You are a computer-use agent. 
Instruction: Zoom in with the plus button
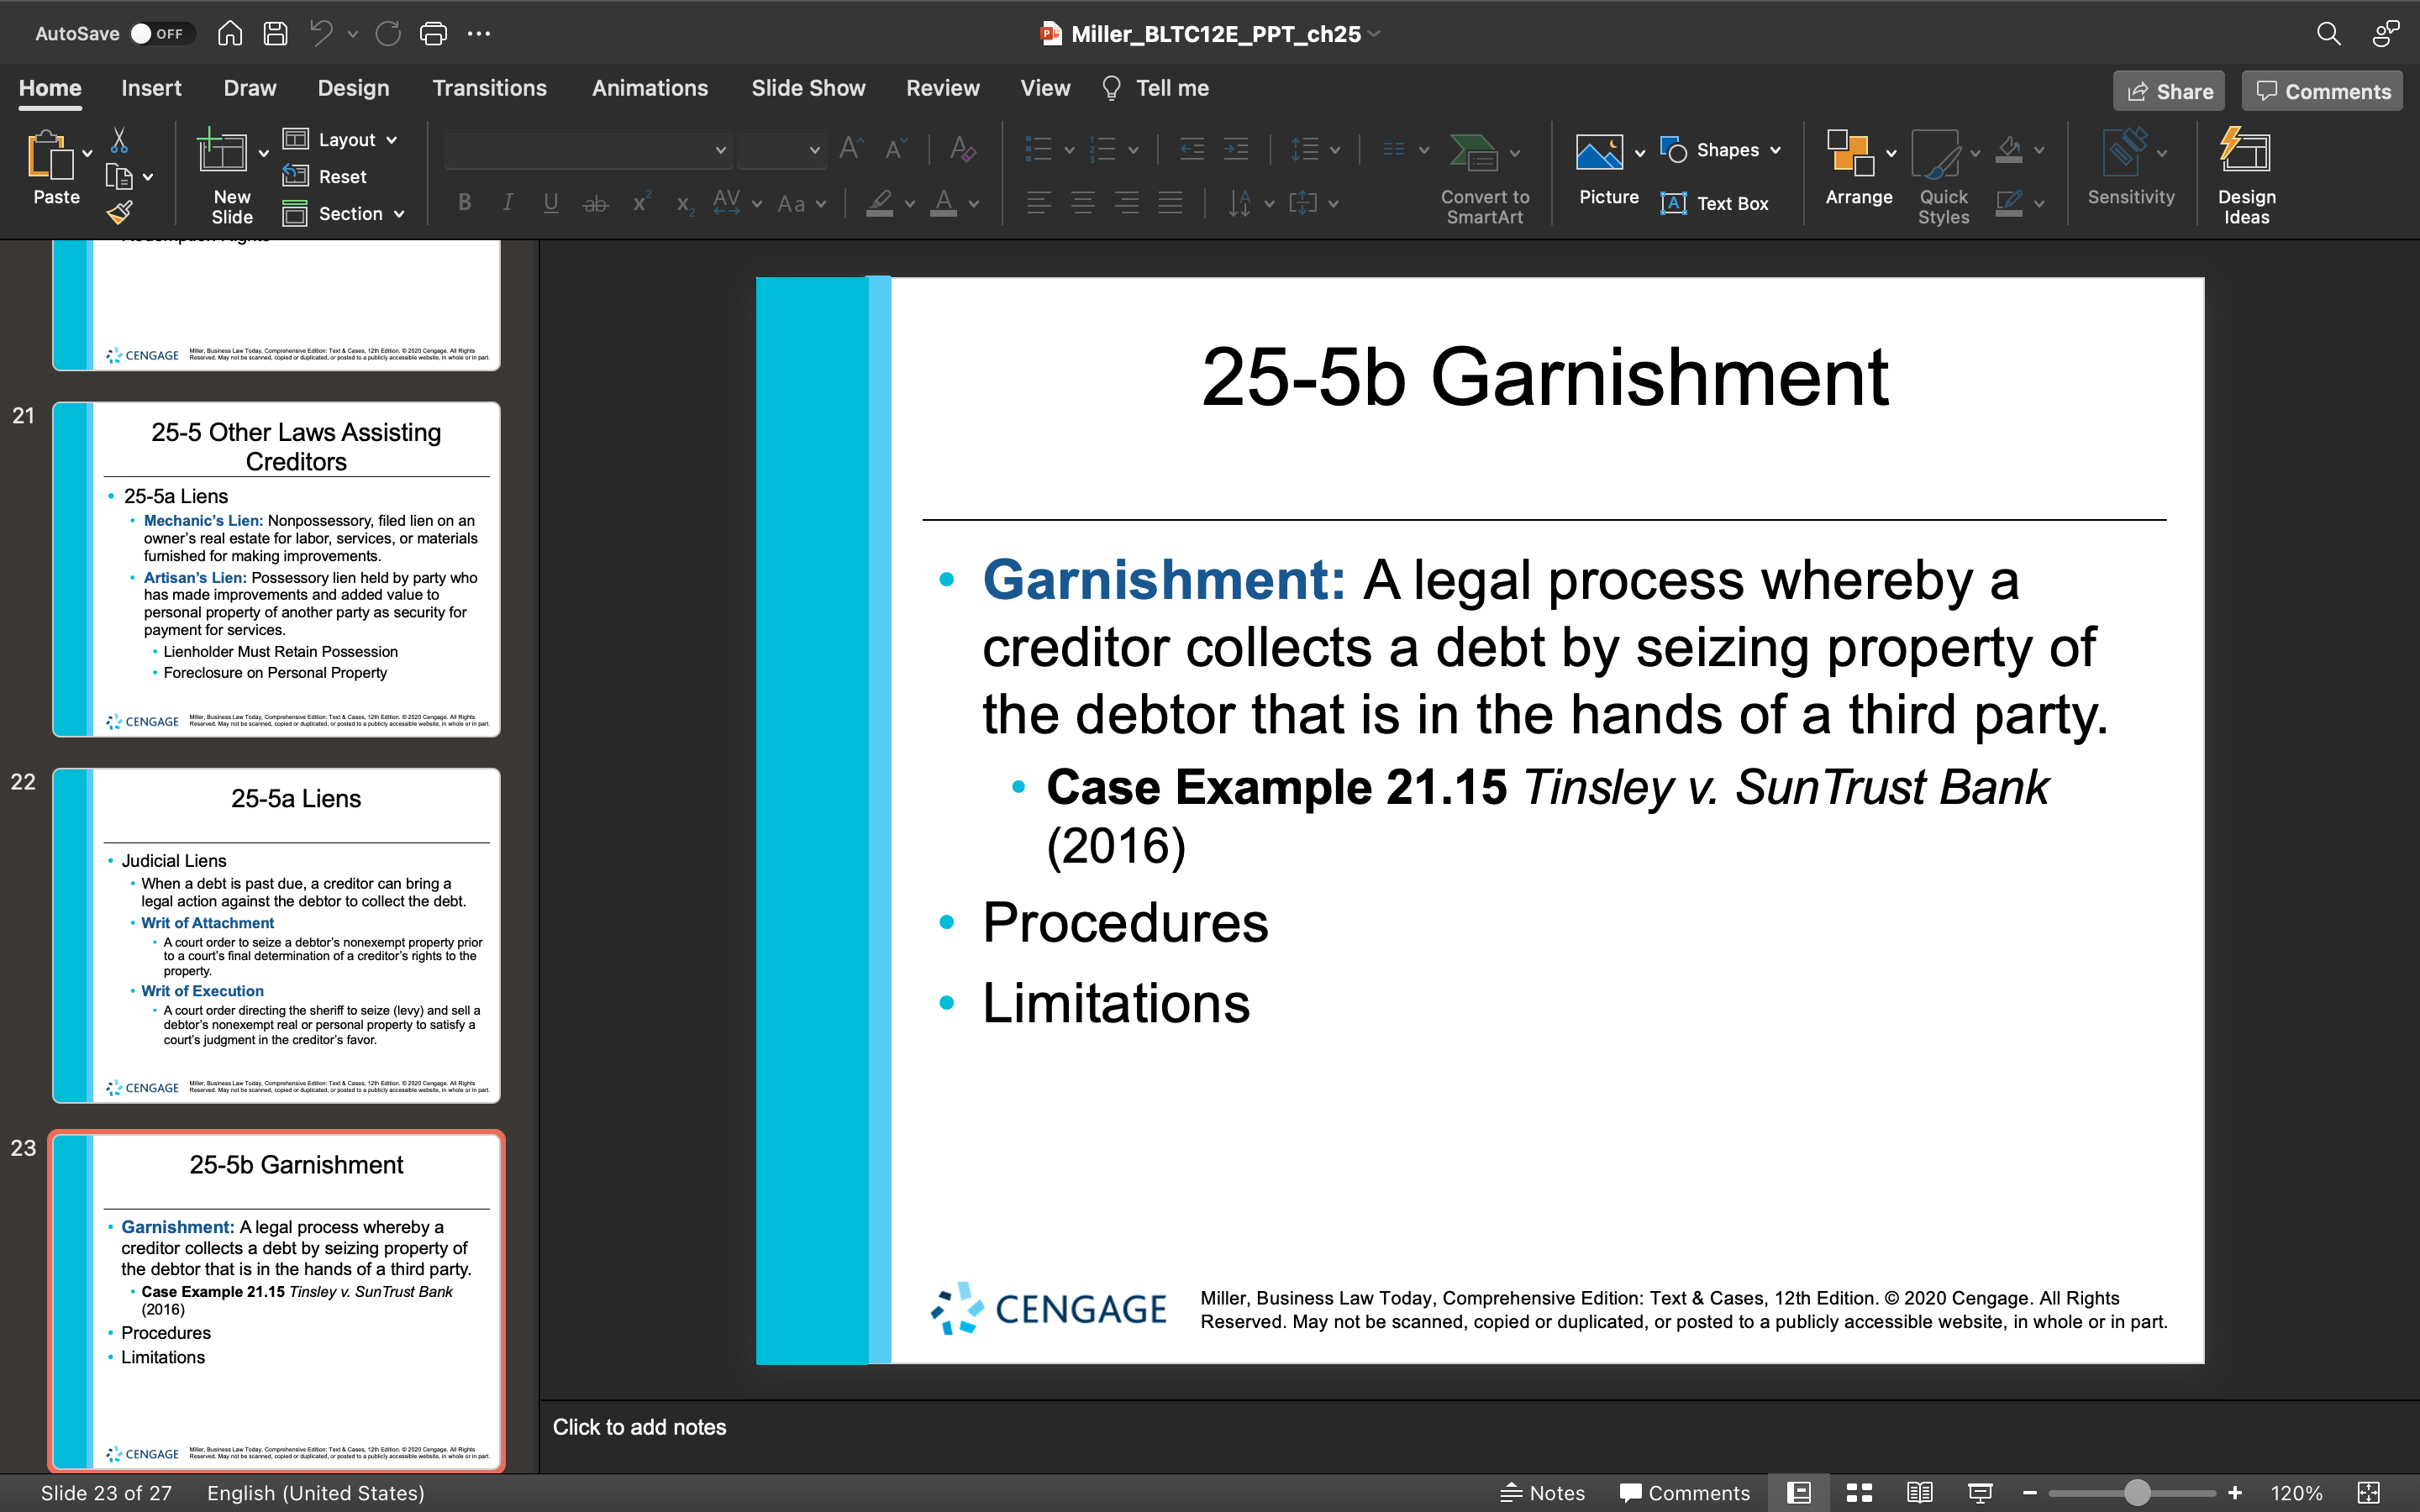click(x=2234, y=1493)
